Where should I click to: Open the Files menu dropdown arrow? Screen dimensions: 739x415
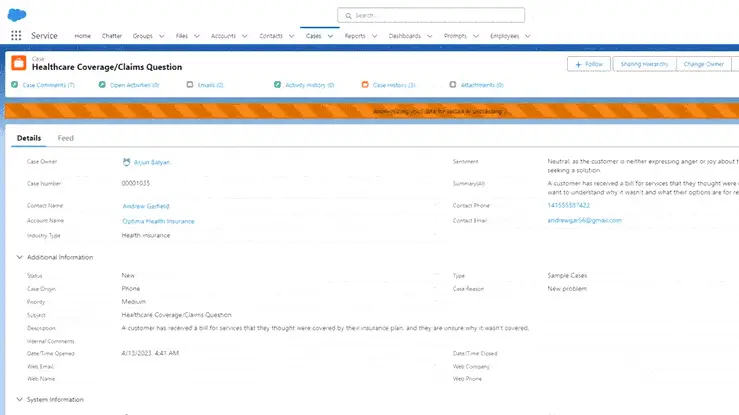197,36
